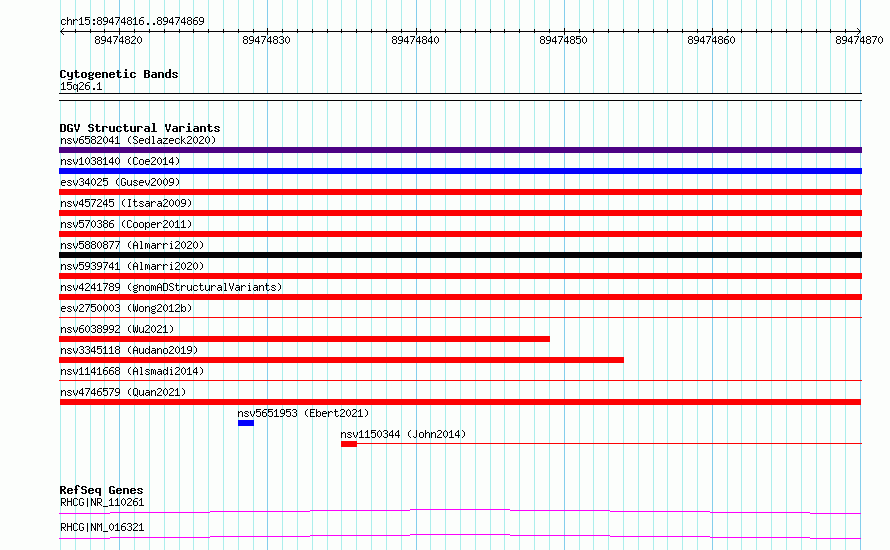Viewport: 890px width, 550px height.
Task: Click ruler position 89474850
Action: click(x=564, y=40)
